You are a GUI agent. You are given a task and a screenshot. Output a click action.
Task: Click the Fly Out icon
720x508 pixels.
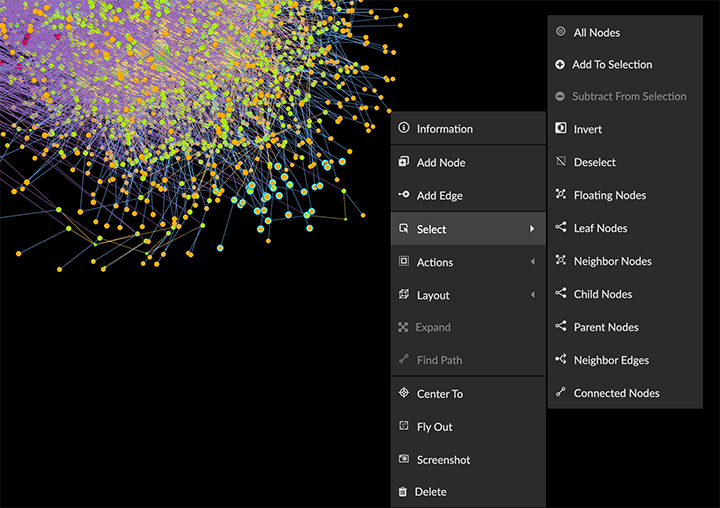click(x=404, y=426)
